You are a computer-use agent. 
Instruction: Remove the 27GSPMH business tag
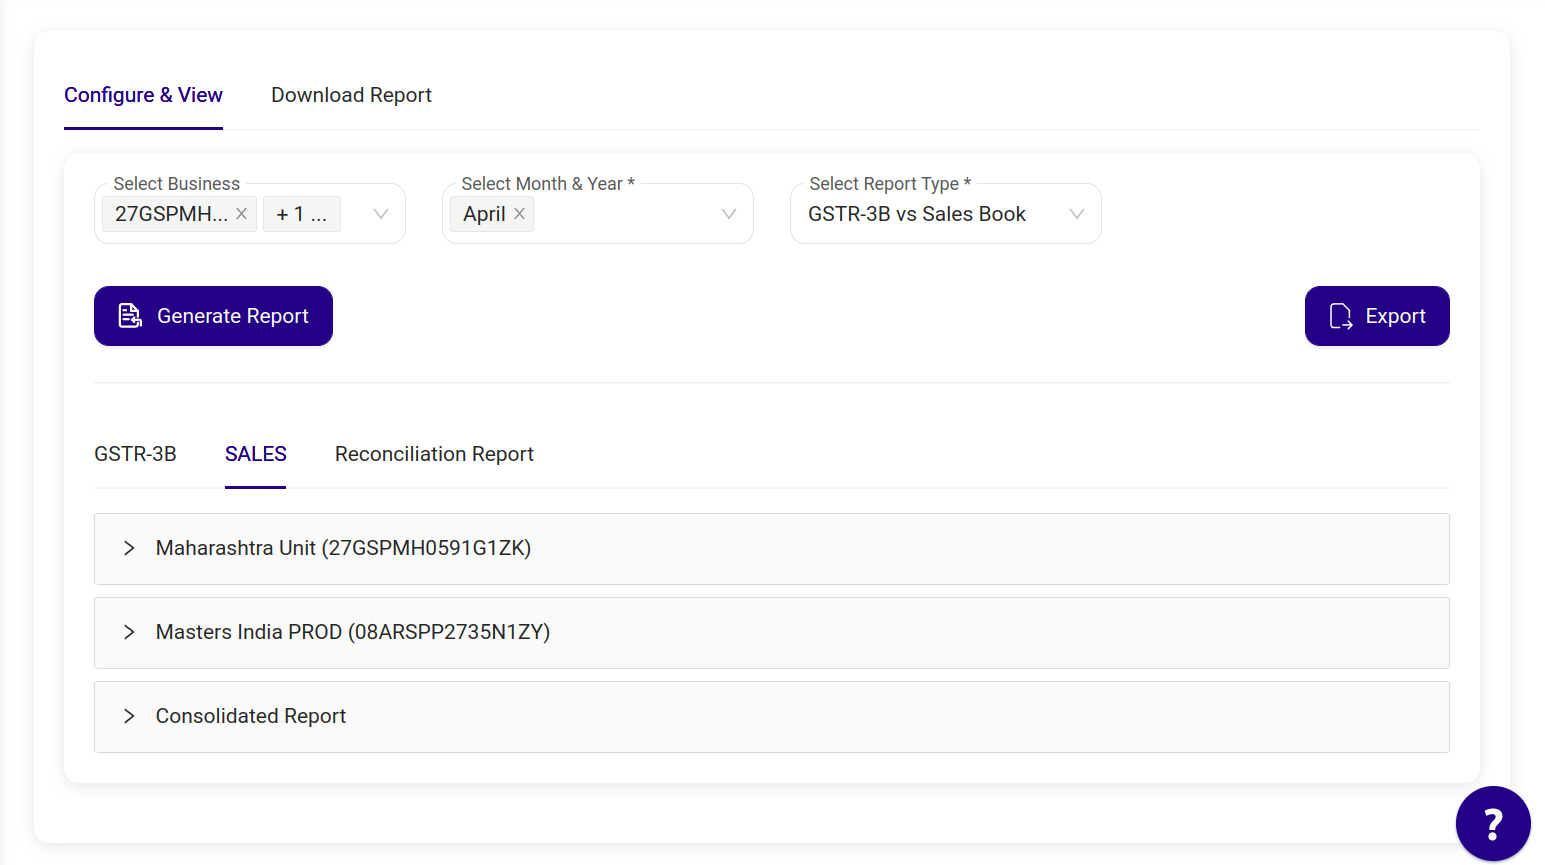click(241, 214)
